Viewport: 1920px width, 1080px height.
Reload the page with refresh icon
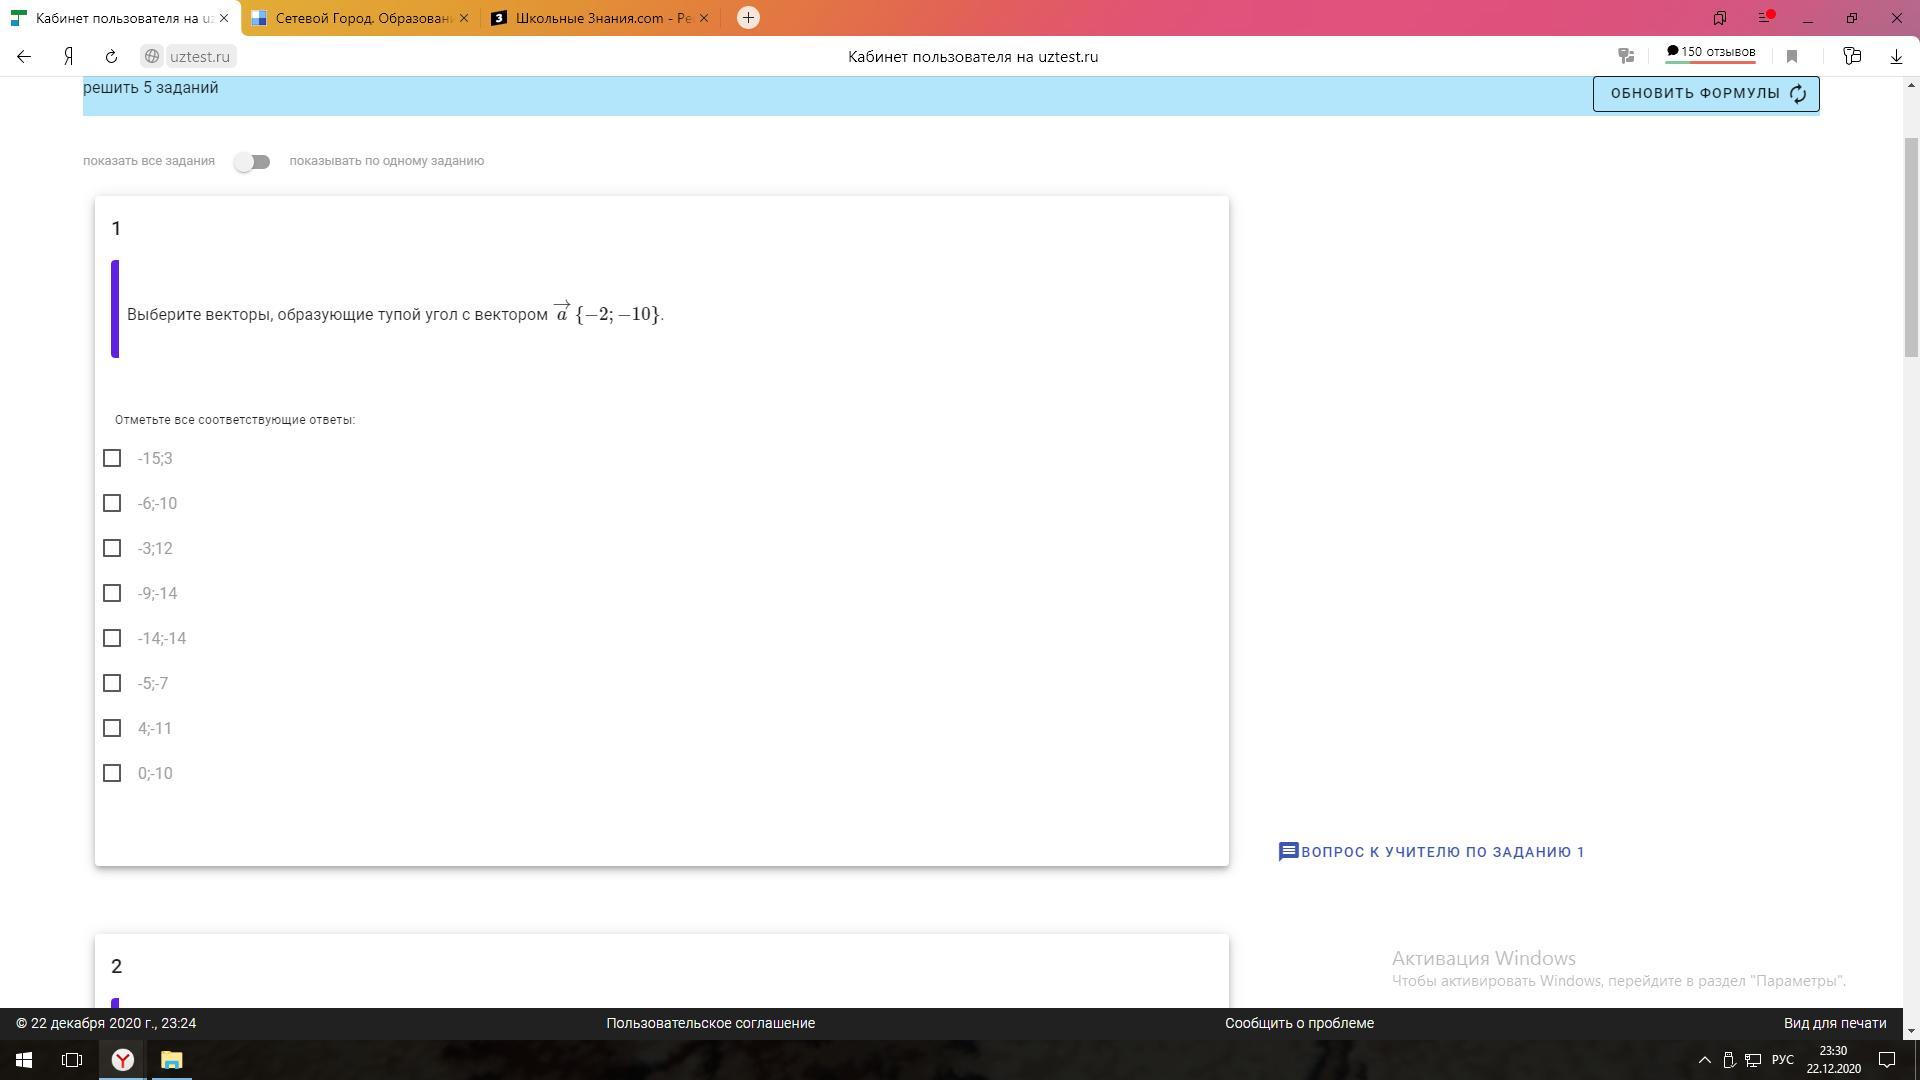tap(111, 57)
